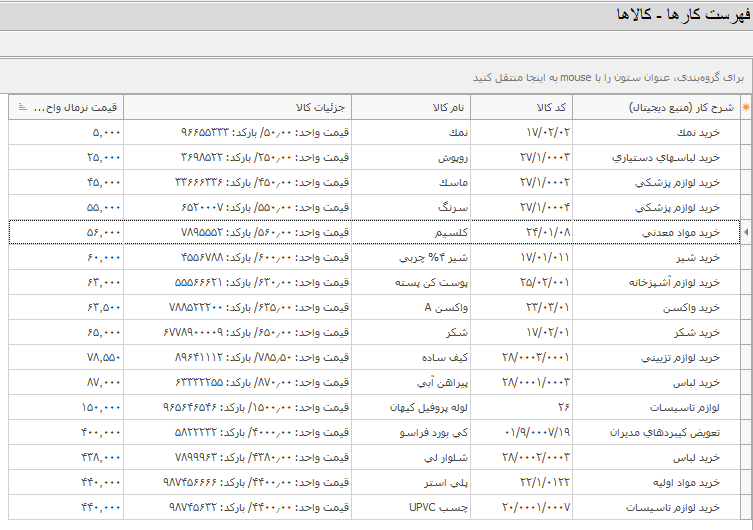Click the group-by panel above the grid

point(376,76)
